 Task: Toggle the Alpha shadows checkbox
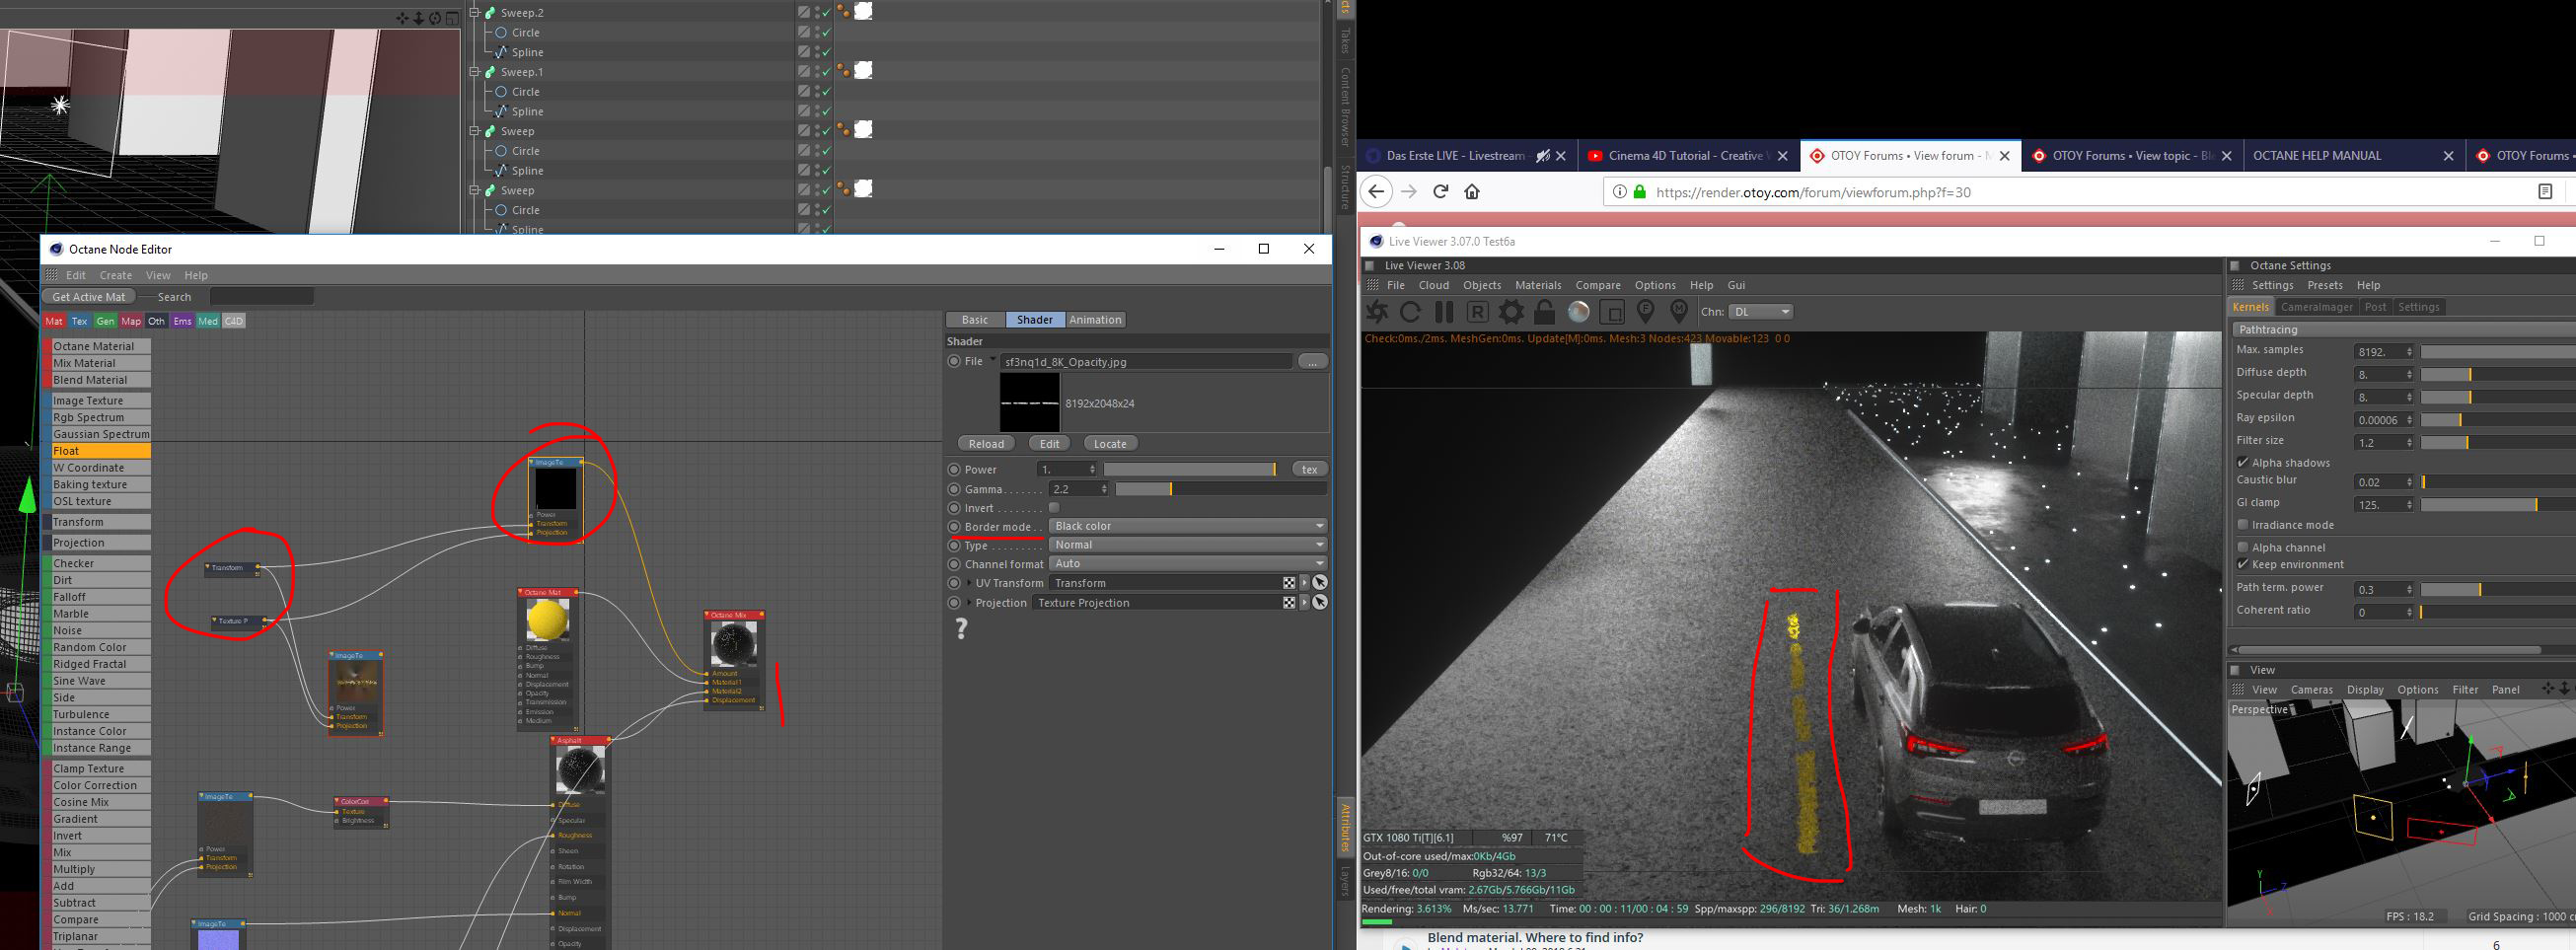pos(2243,462)
